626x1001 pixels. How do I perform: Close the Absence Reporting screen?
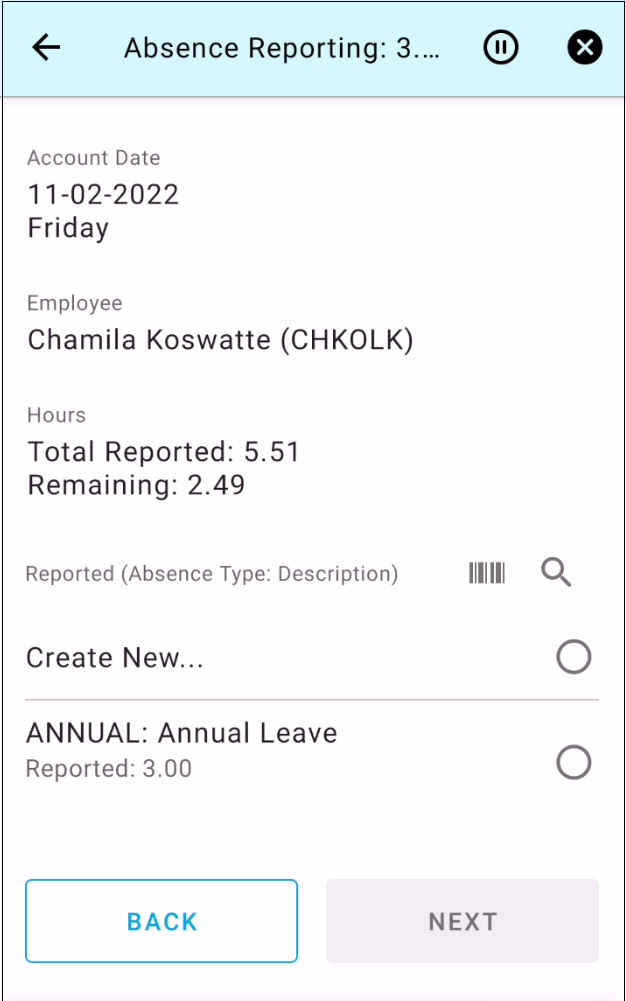click(x=585, y=48)
